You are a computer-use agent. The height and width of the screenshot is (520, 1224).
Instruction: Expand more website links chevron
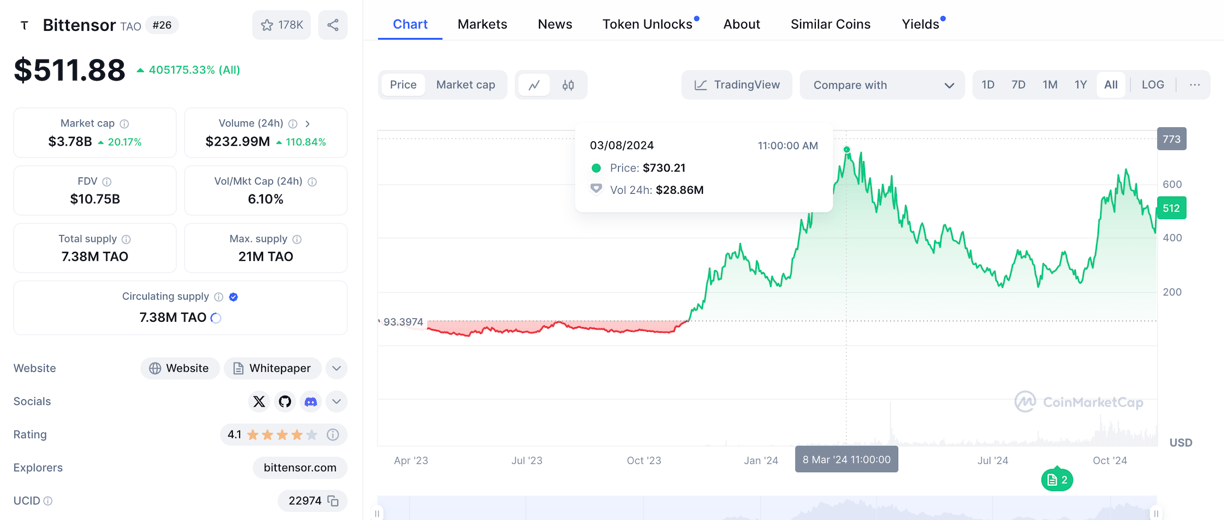tap(337, 369)
